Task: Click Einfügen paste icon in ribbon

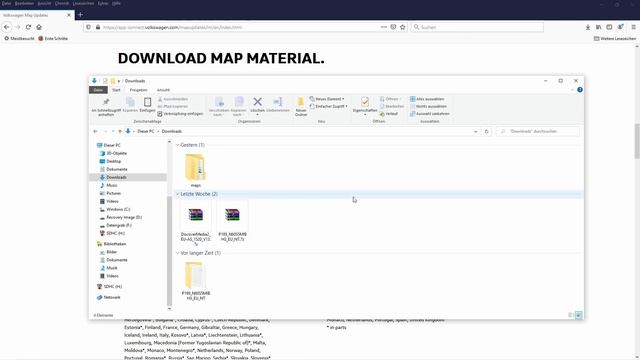Action: (147, 102)
